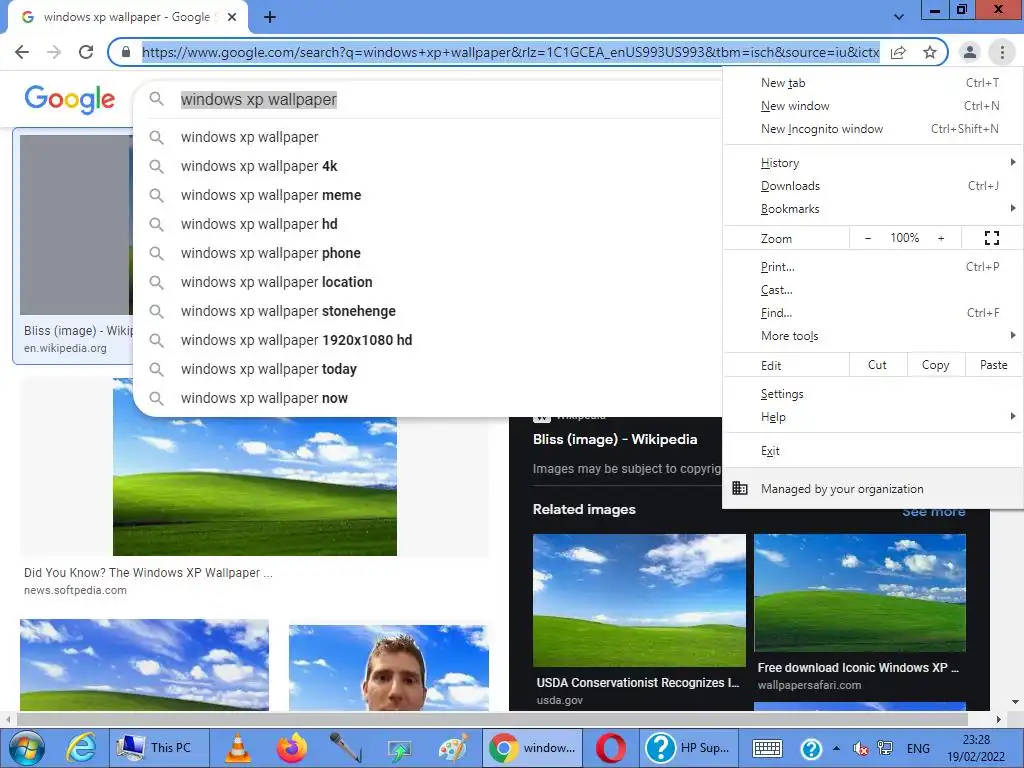Click the horizontal scrollbar at page bottom
The width and height of the screenshot is (1024, 768).
491,719
